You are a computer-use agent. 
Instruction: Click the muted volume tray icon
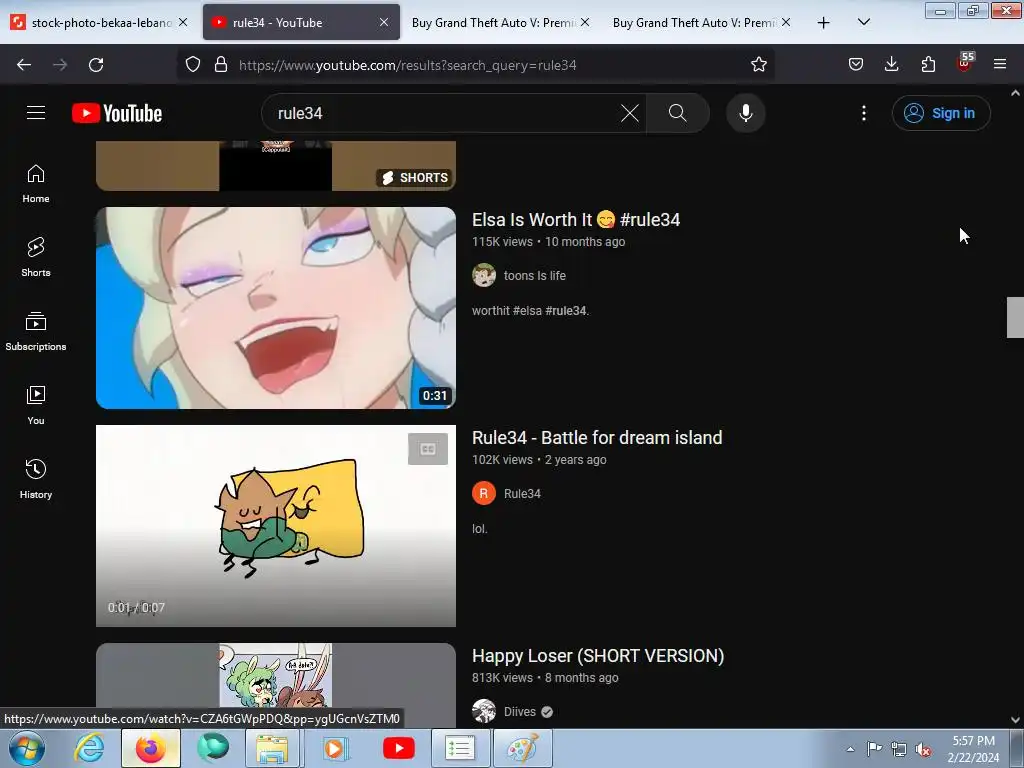pos(923,749)
